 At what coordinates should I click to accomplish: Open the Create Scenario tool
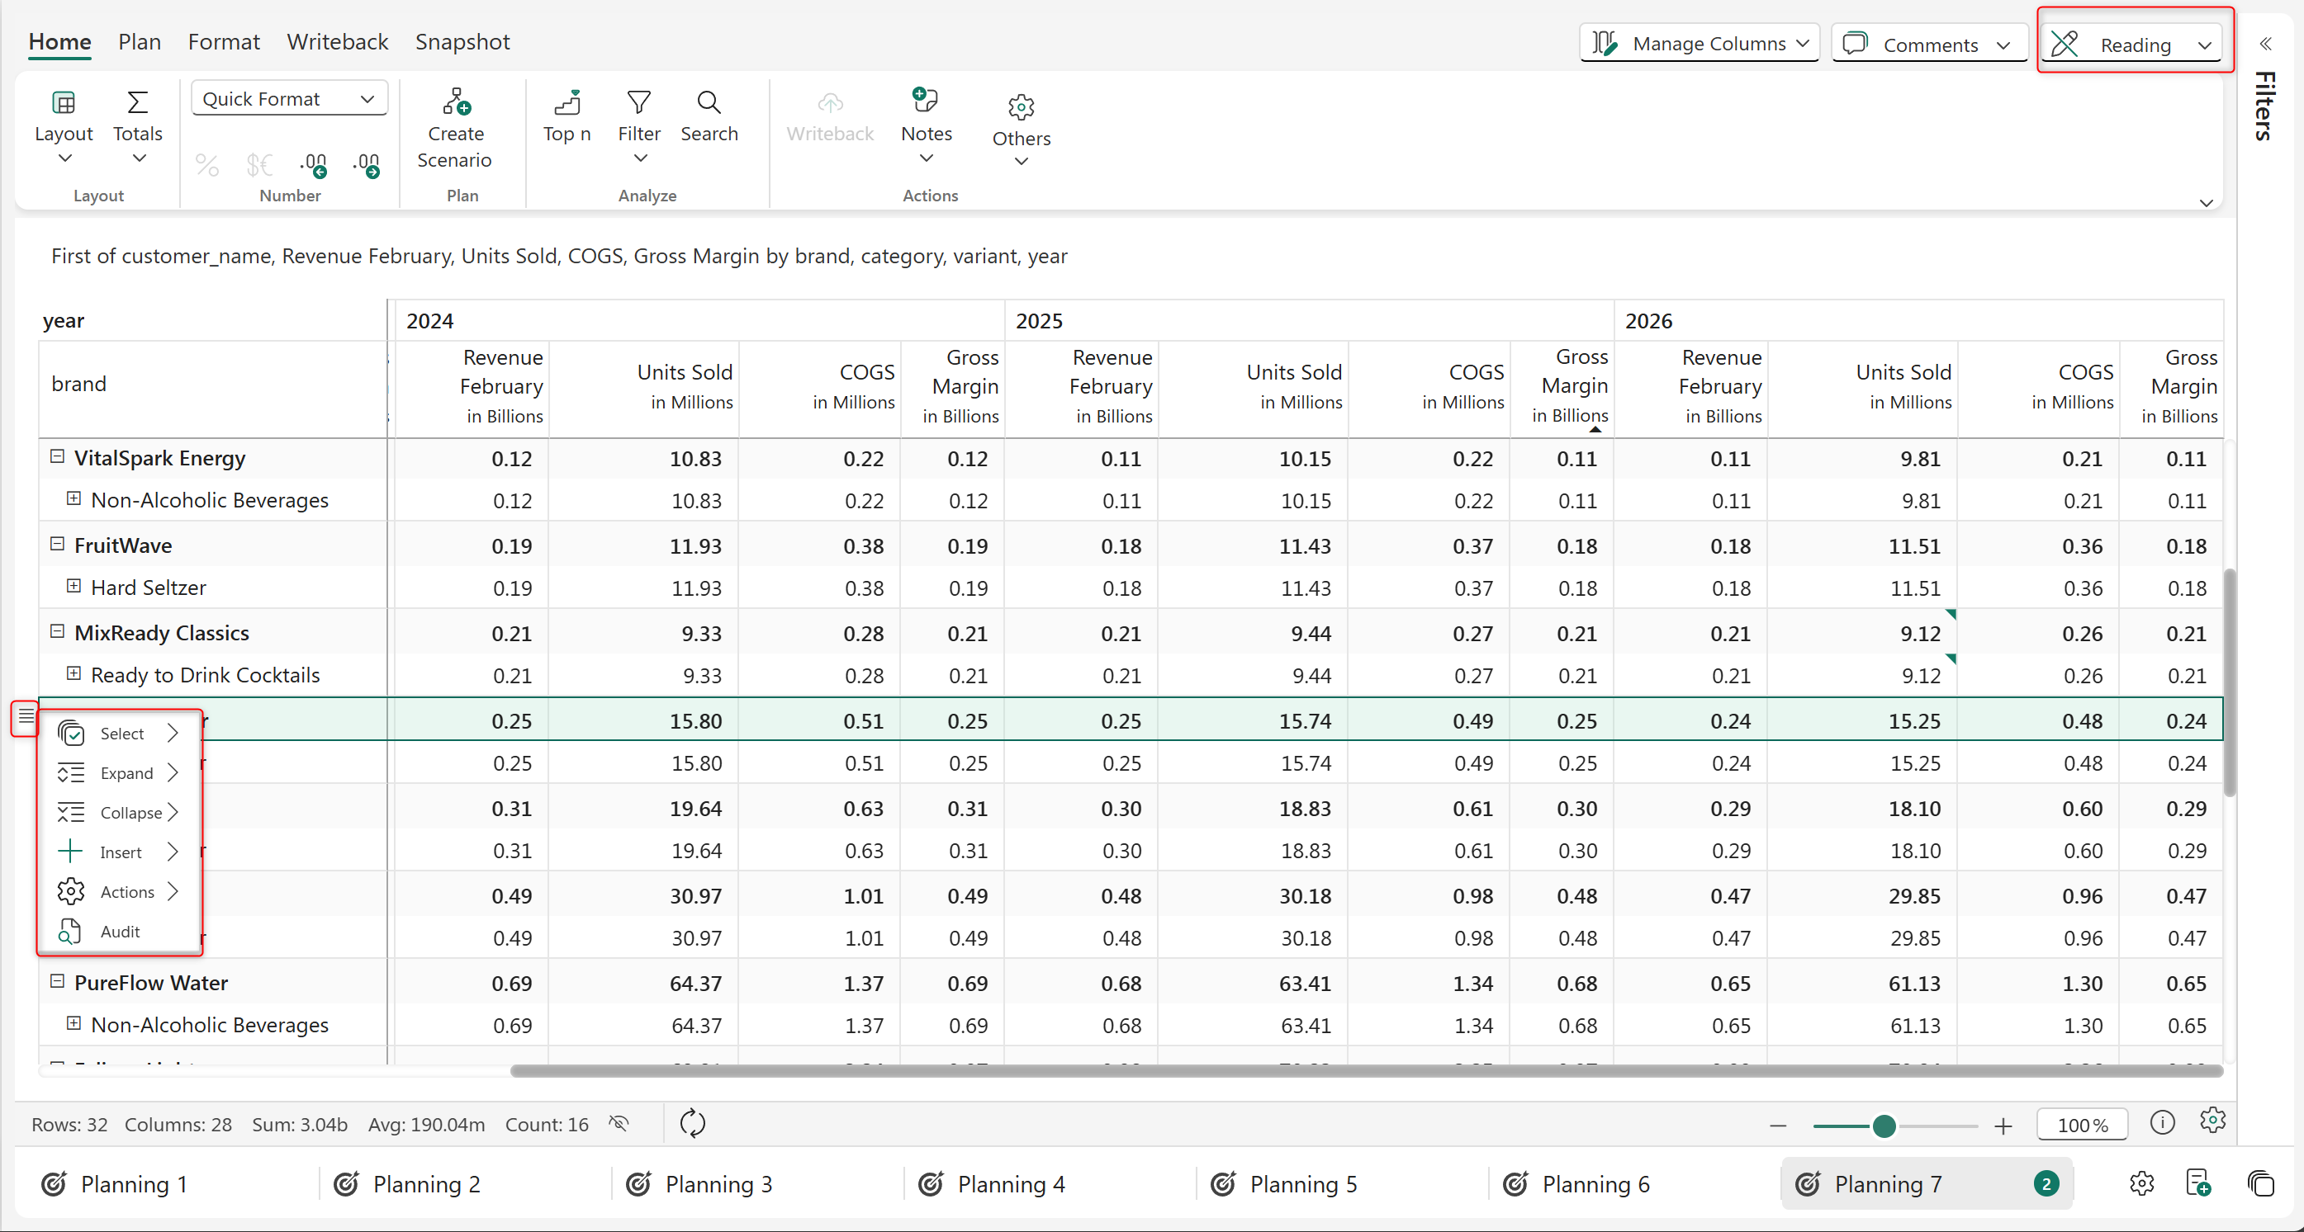[455, 130]
